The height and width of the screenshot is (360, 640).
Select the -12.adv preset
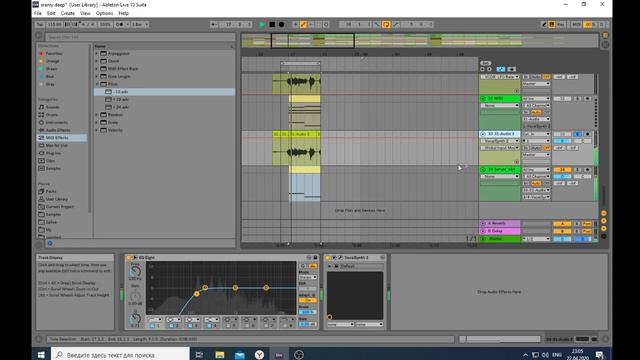click(x=164, y=92)
